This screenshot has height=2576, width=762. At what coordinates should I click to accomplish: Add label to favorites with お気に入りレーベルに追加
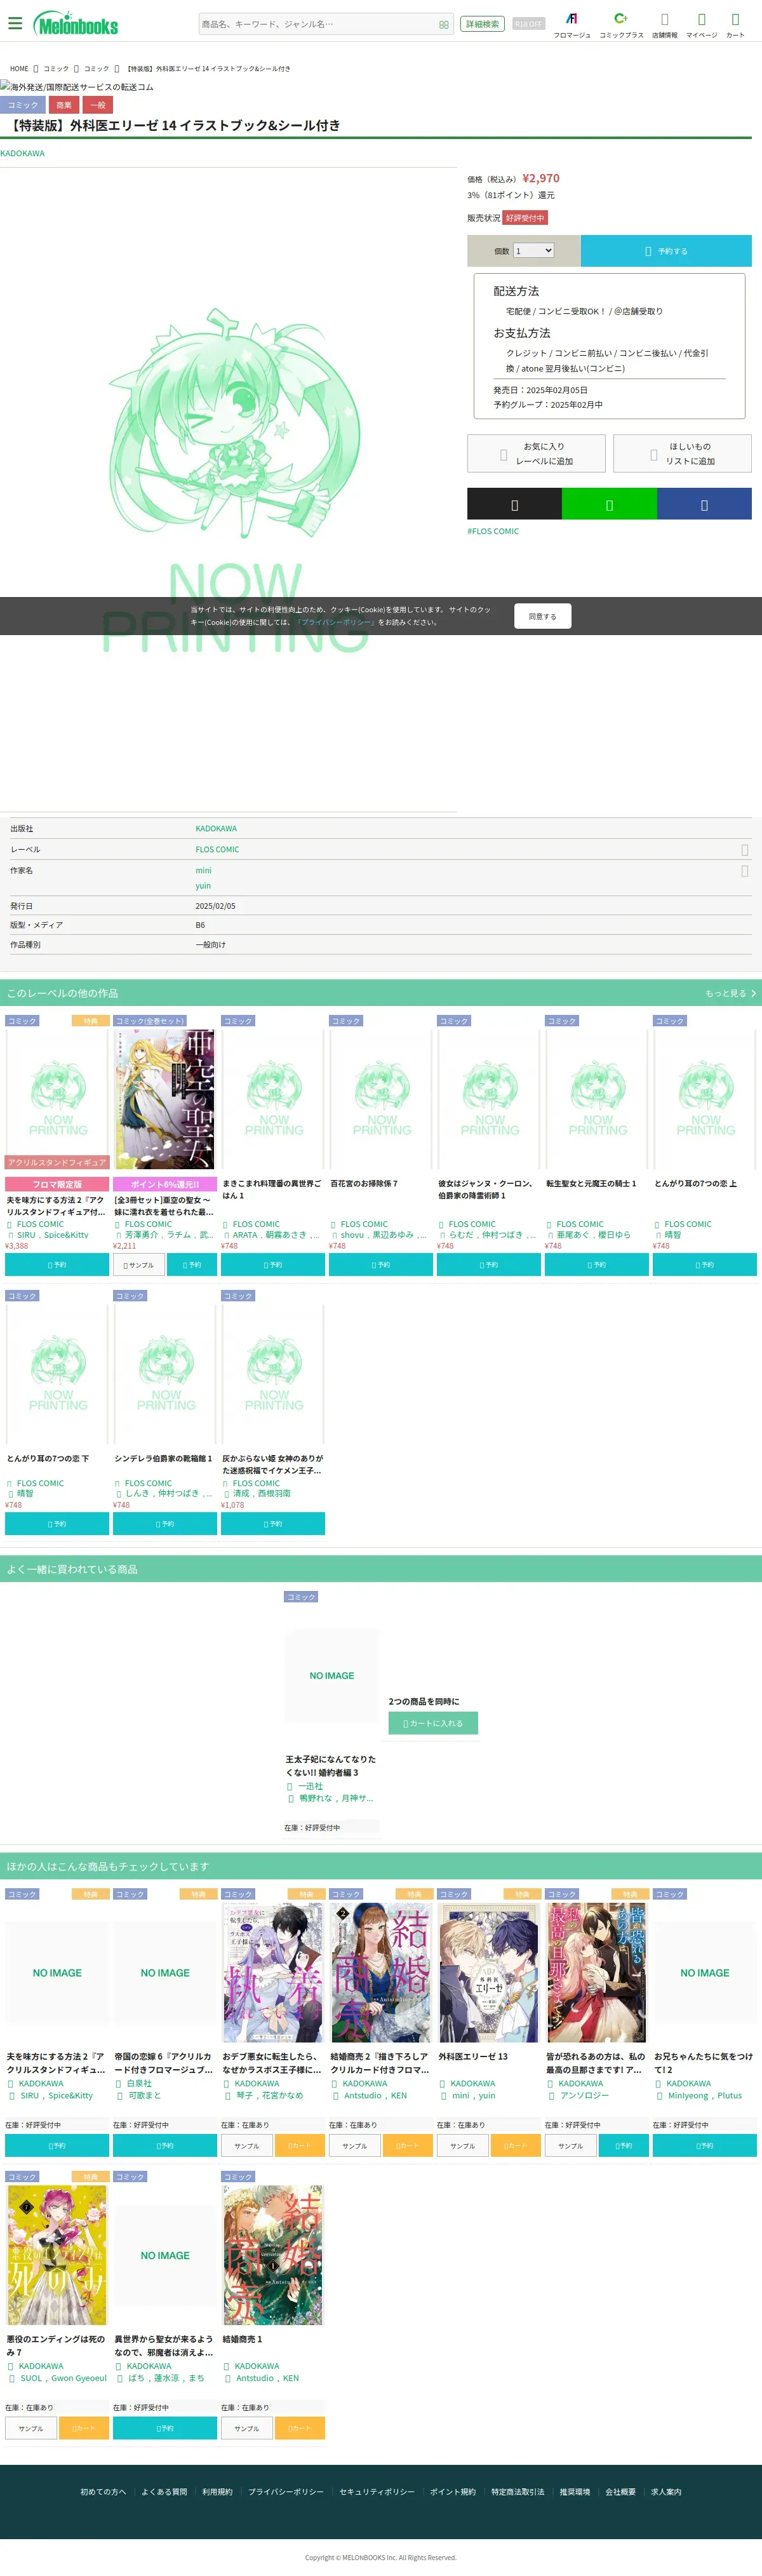point(536,453)
